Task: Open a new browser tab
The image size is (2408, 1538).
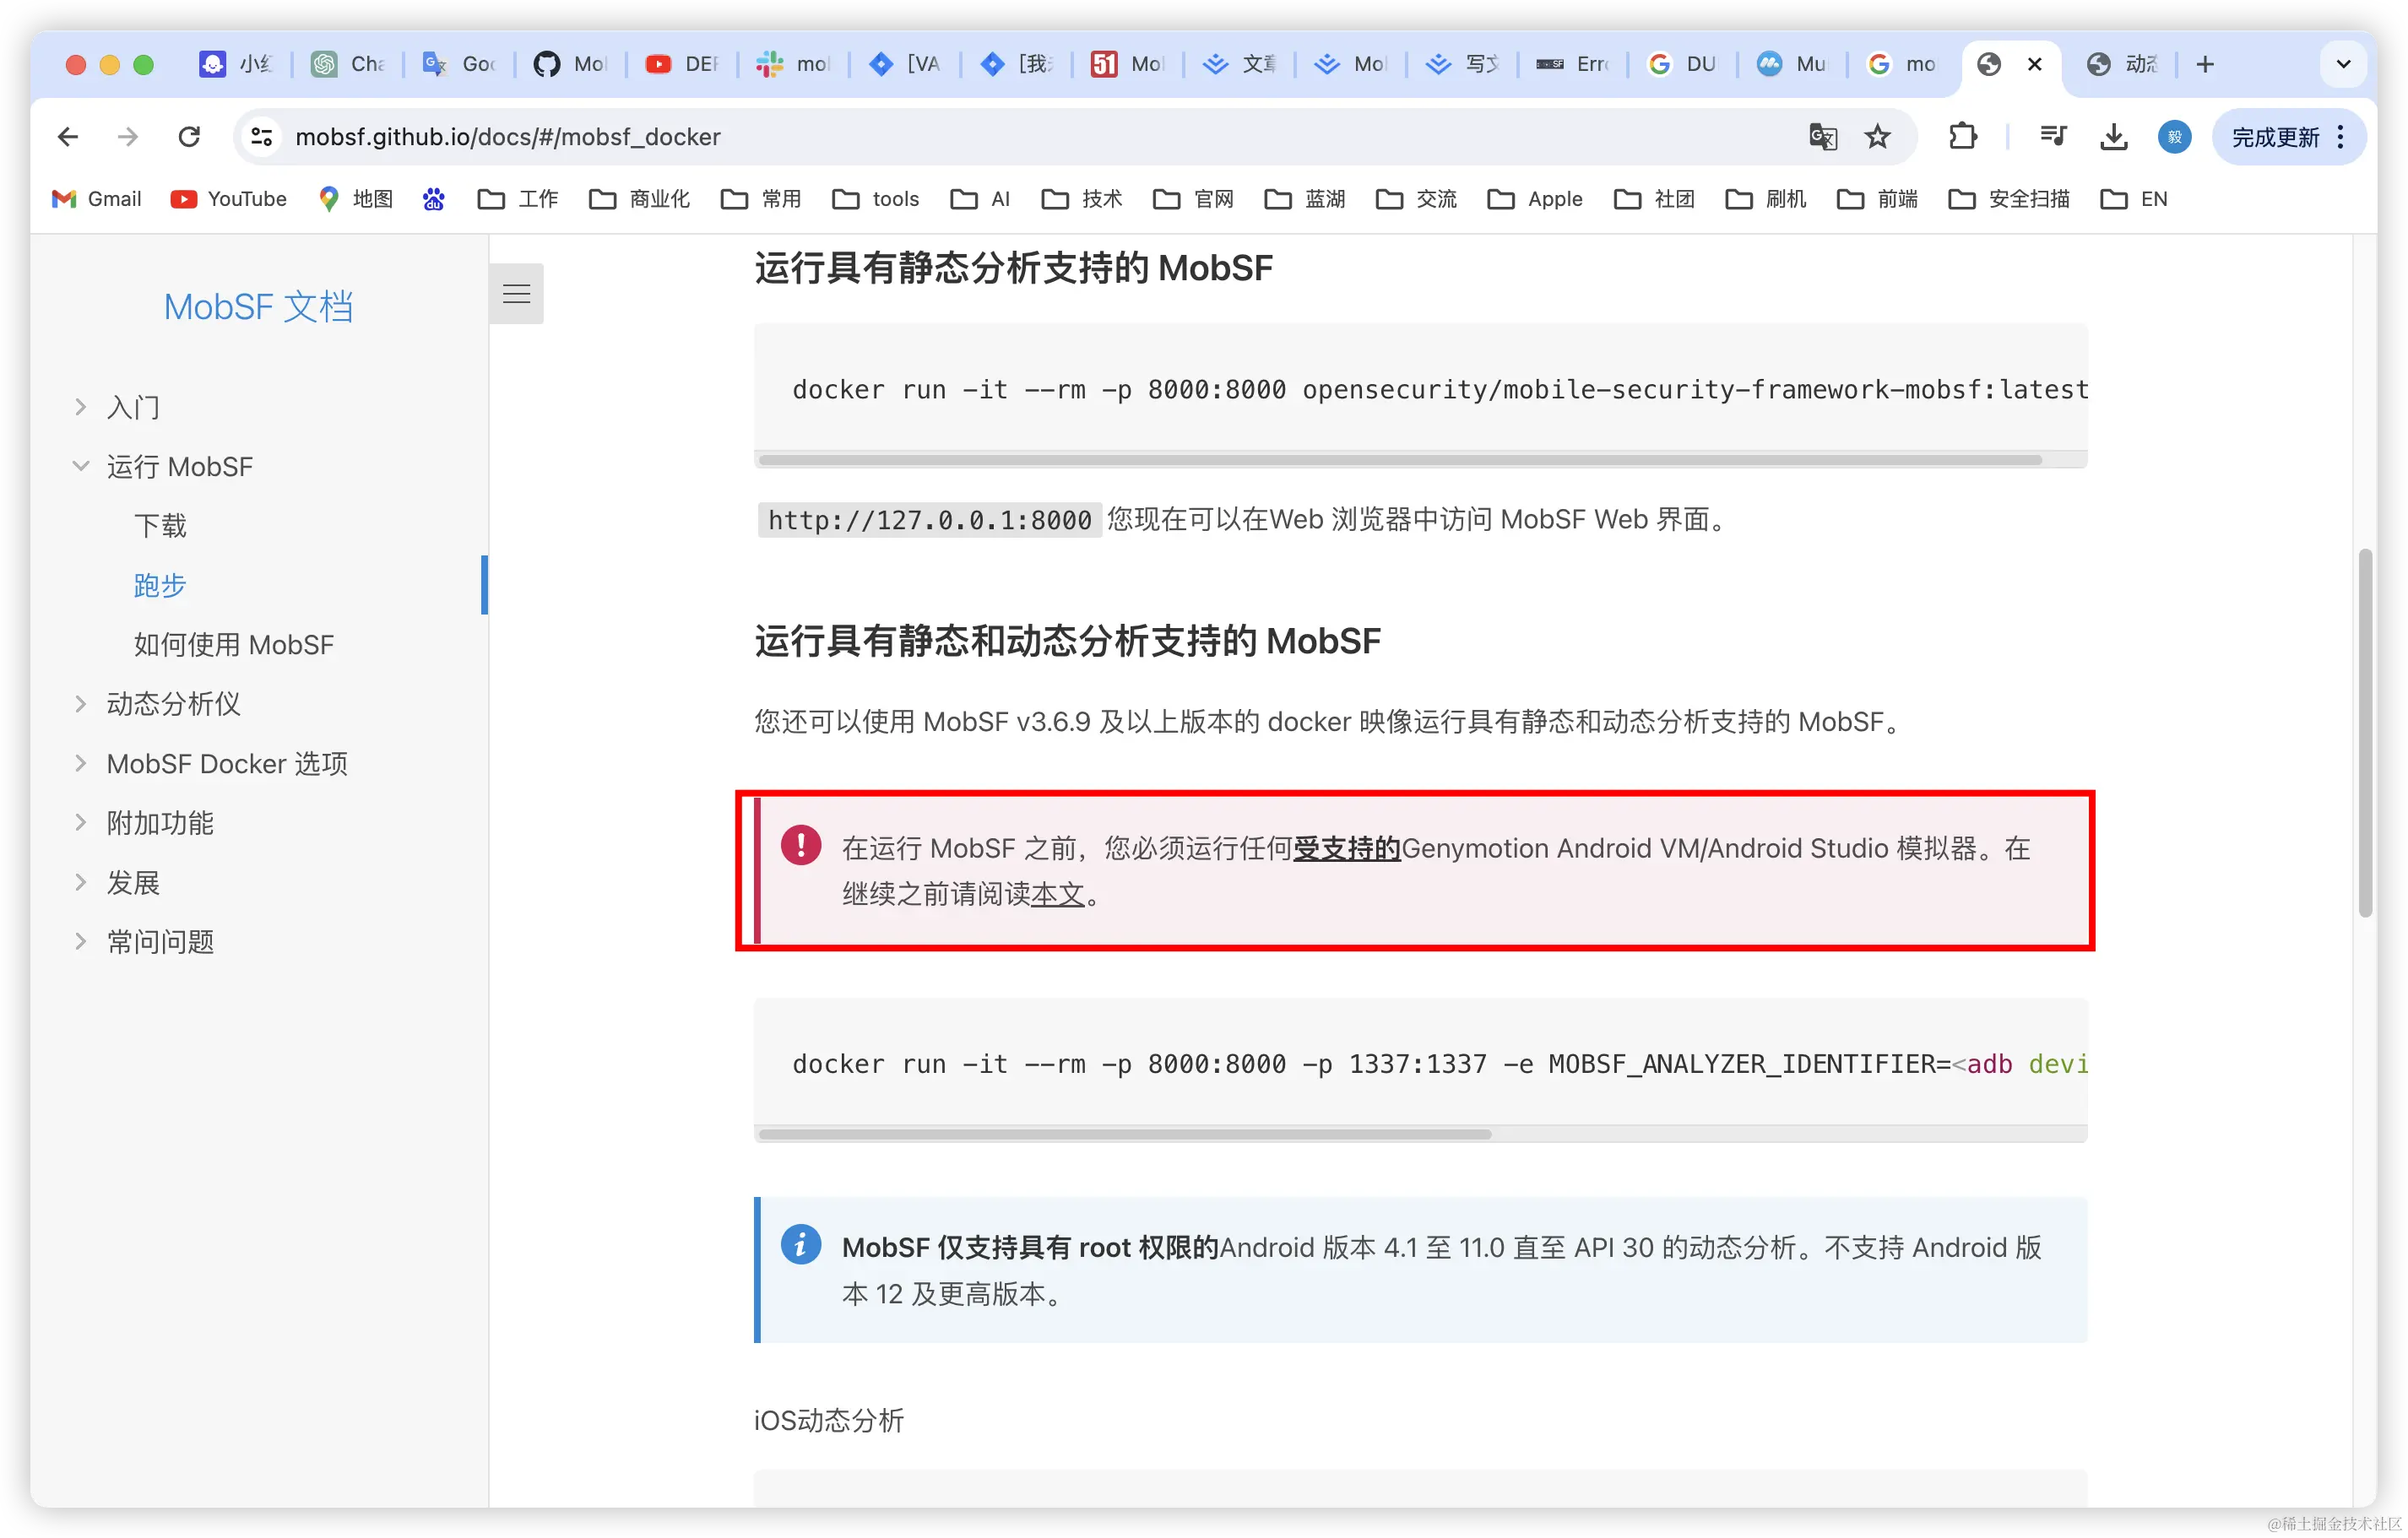Action: pos(2205,65)
